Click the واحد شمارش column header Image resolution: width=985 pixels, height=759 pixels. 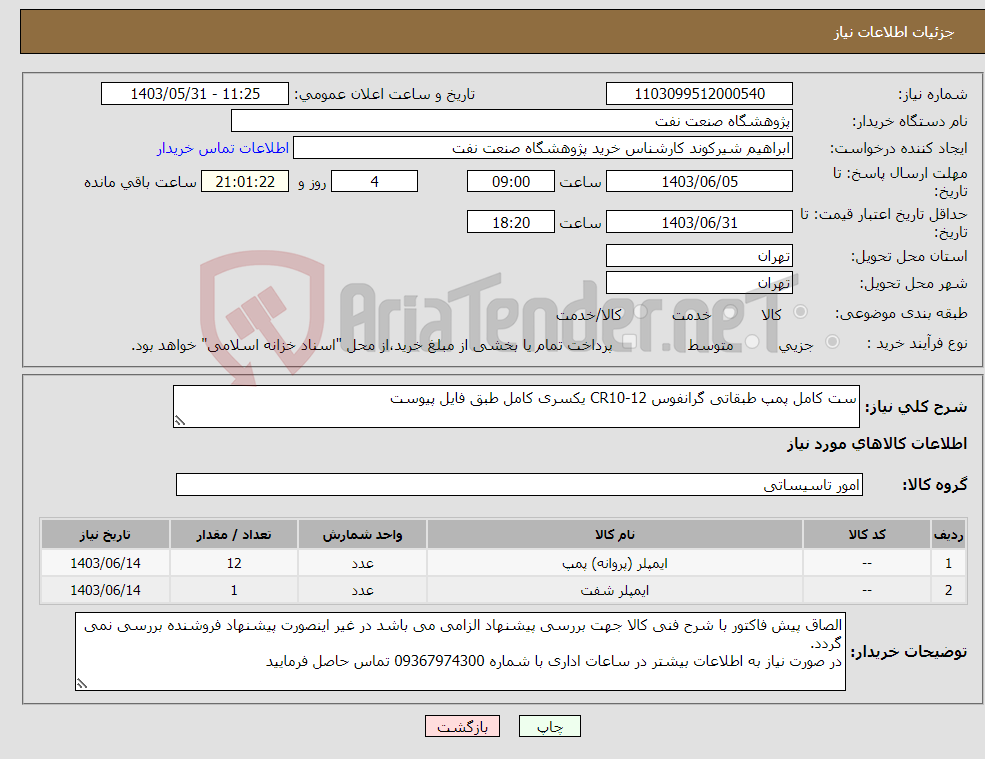[x=362, y=535]
